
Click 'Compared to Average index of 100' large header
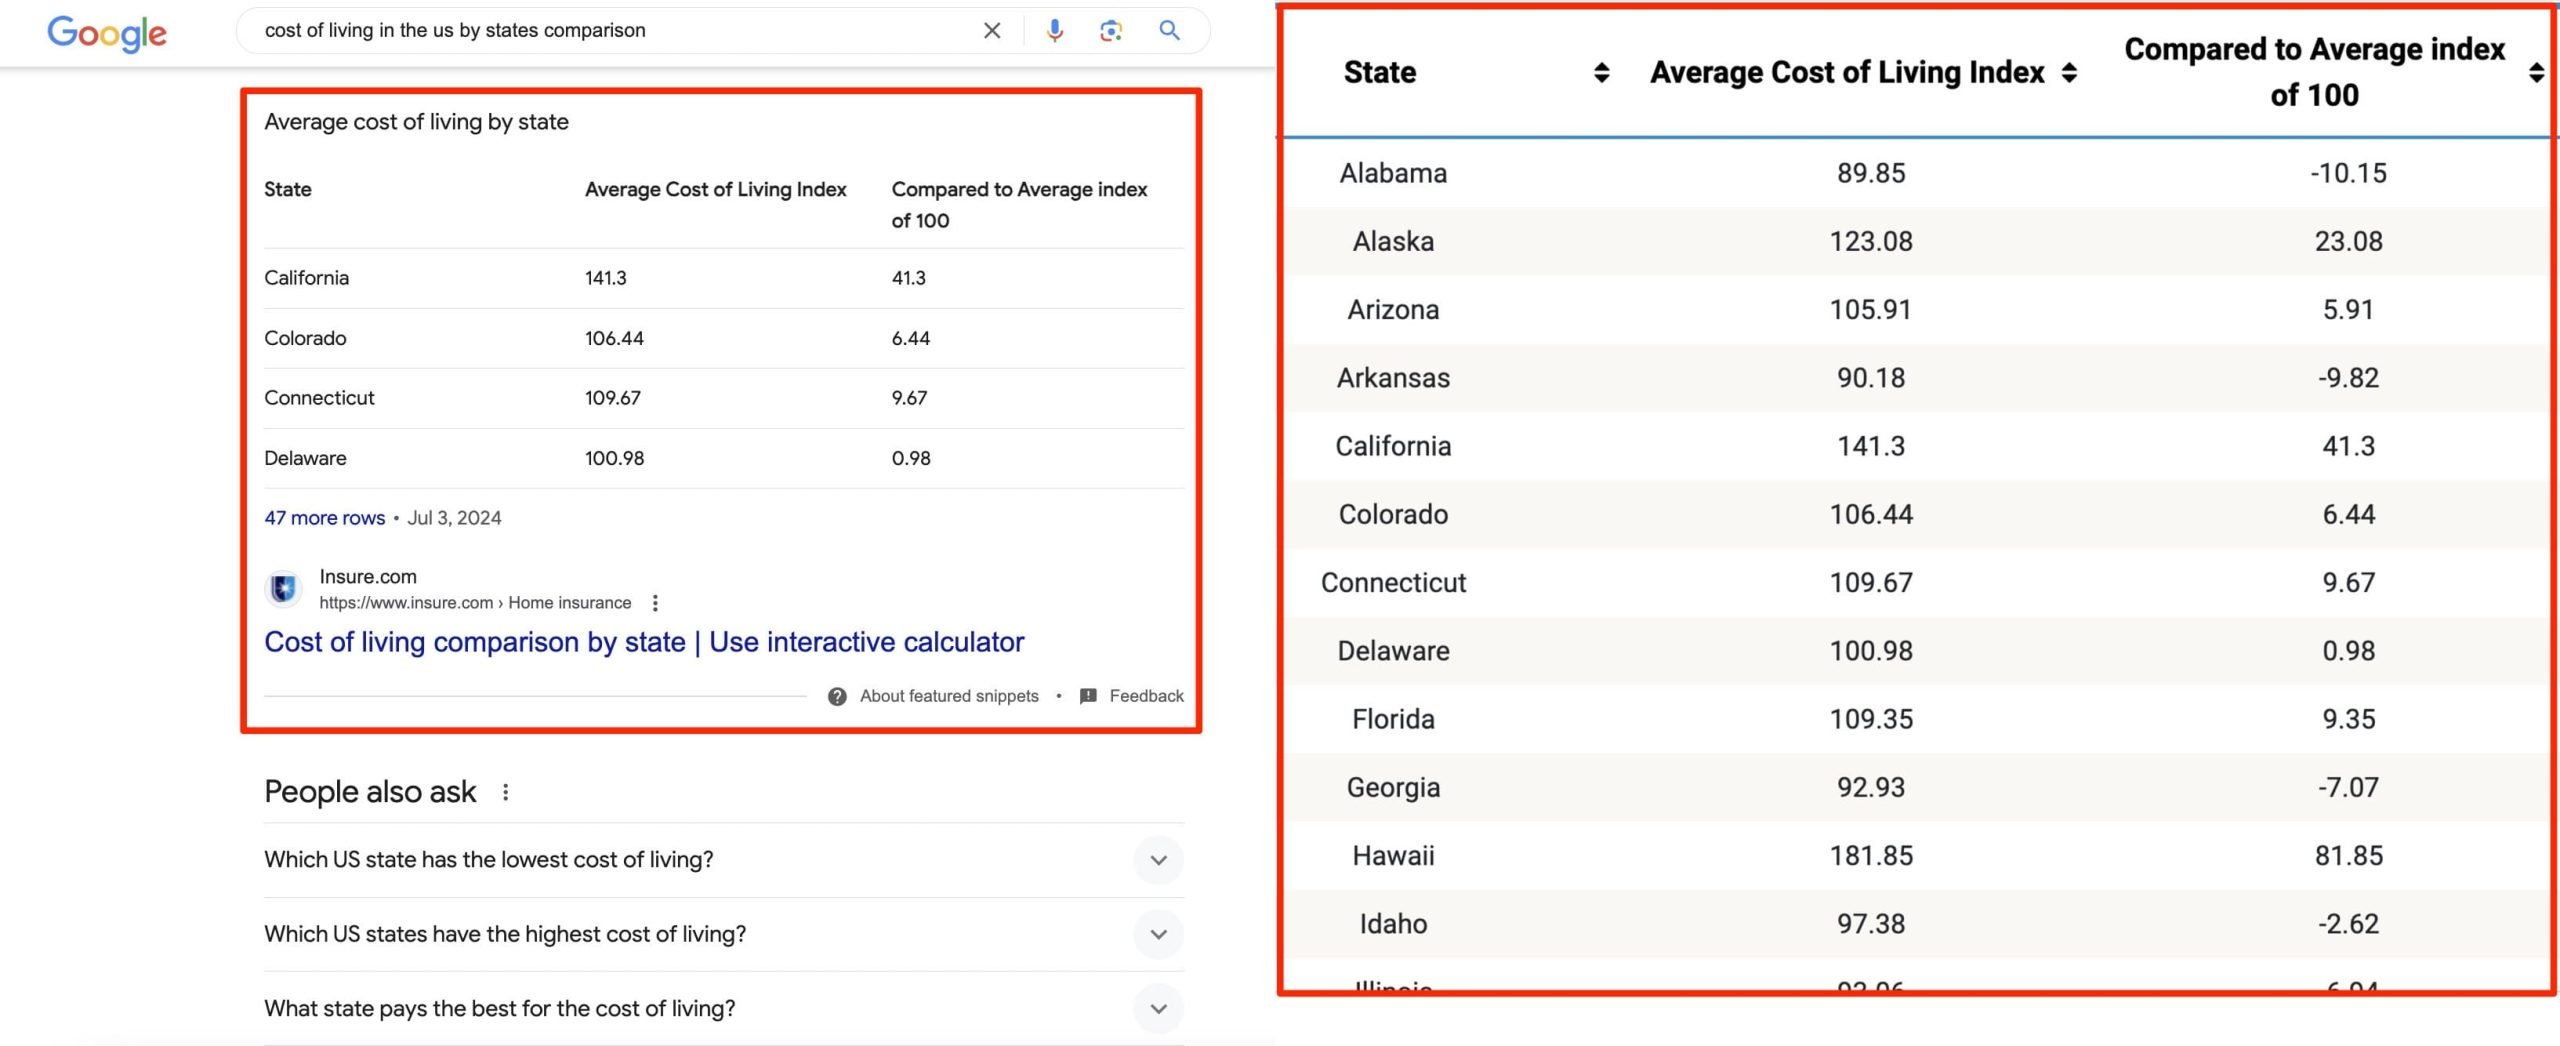pyautogui.click(x=2314, y=72)
